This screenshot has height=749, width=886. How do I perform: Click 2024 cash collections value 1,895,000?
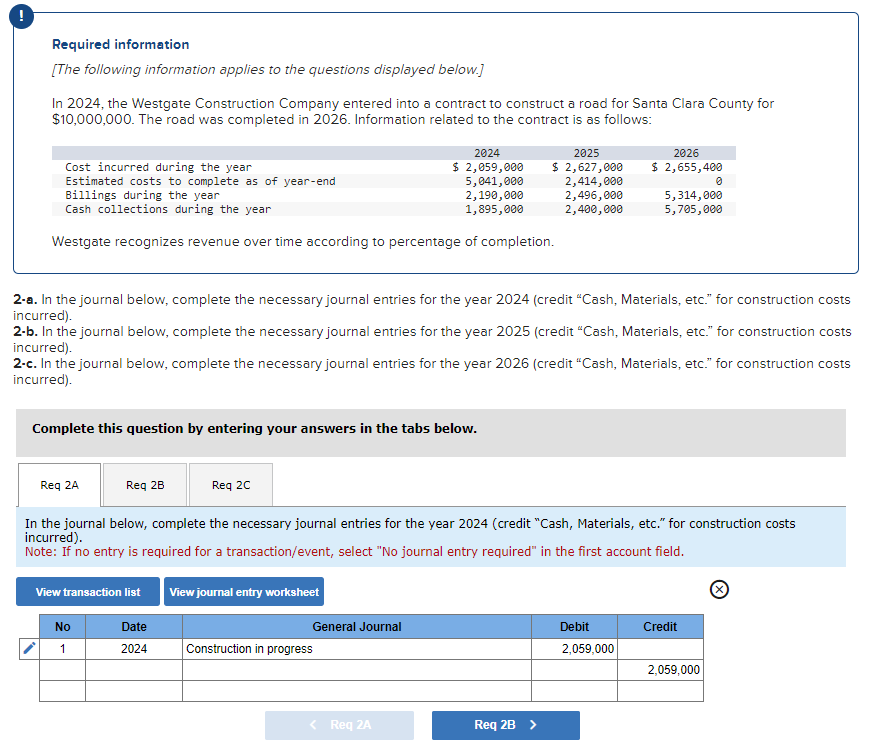[494, 209]
